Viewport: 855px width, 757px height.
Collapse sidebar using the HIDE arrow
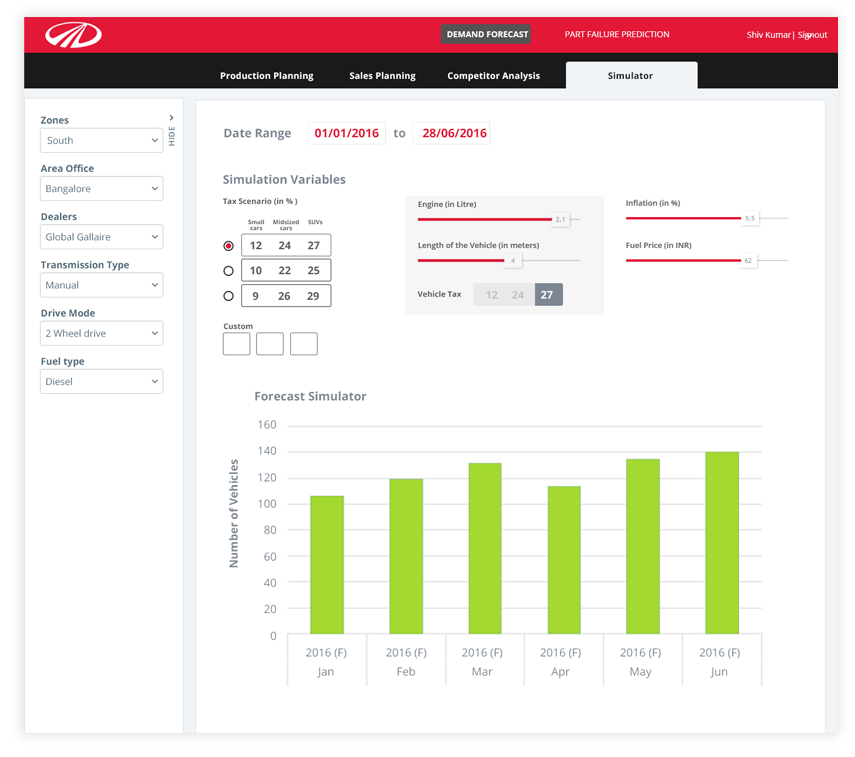(172, 119)
